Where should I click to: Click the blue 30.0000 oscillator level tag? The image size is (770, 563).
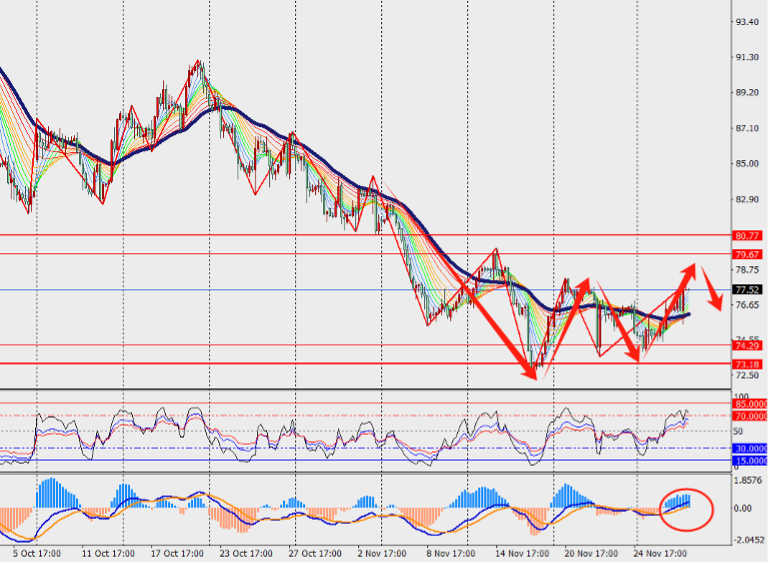click(750, 449)
